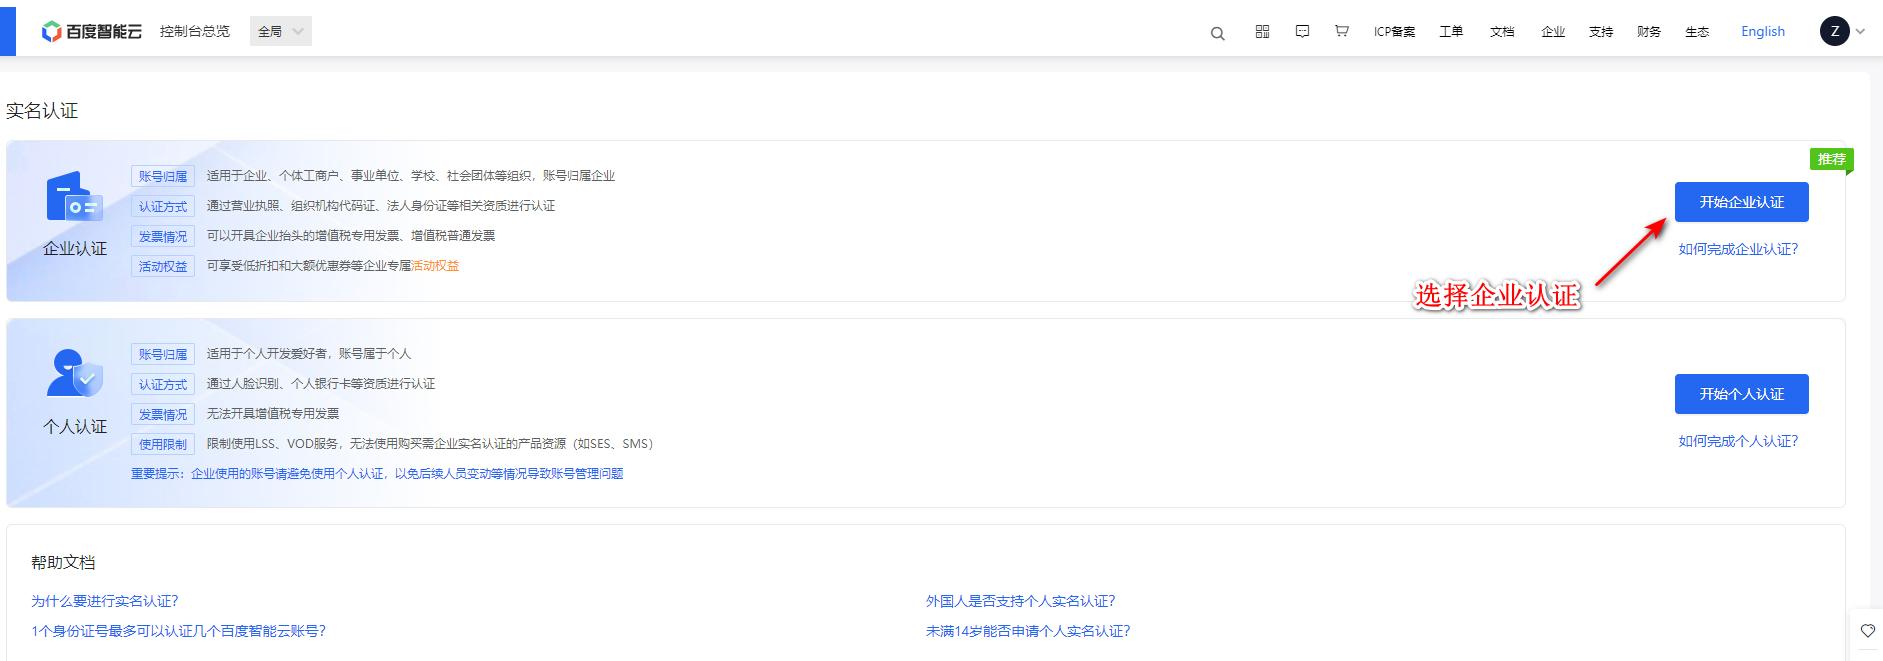Switch language to English
The height and width of the screenshot is (661, 1883).
point(1762,32)
